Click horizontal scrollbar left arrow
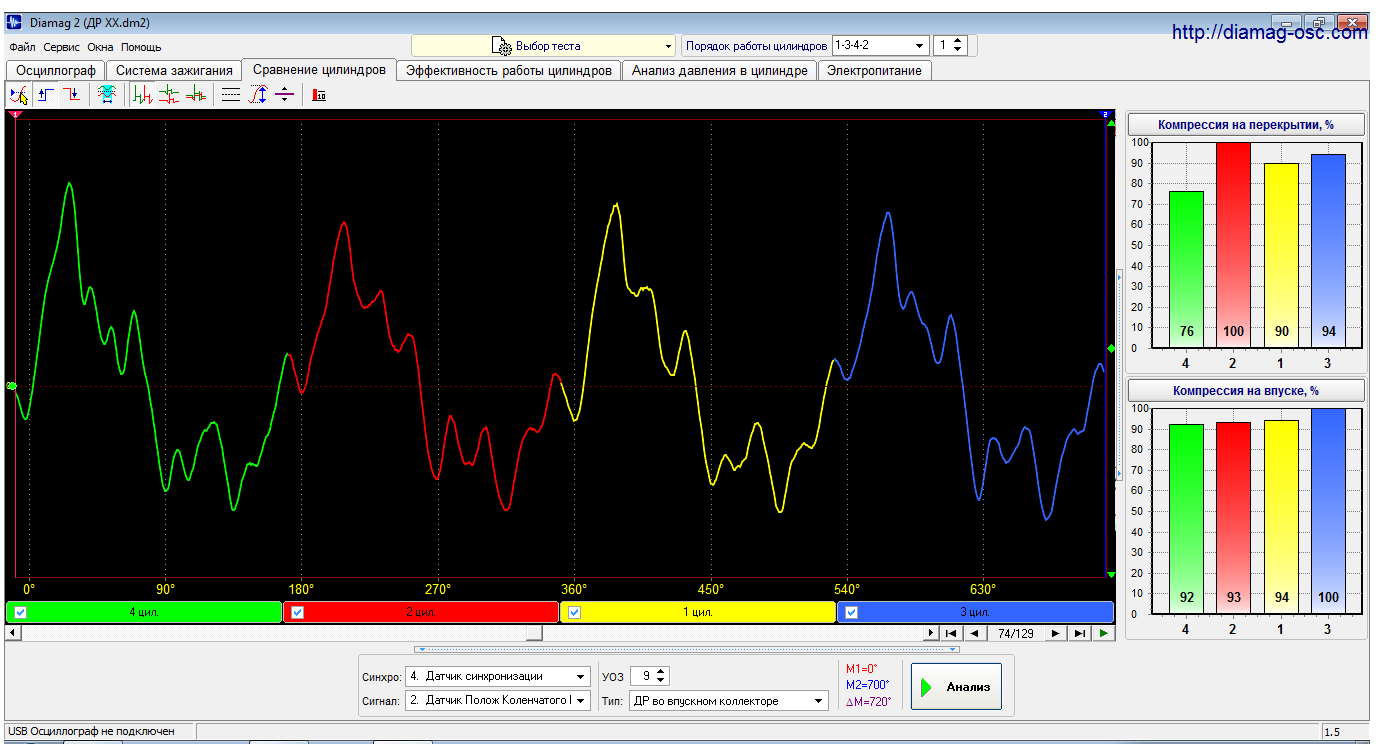This screenshot has width=1382, height=744. click(12, 633)
